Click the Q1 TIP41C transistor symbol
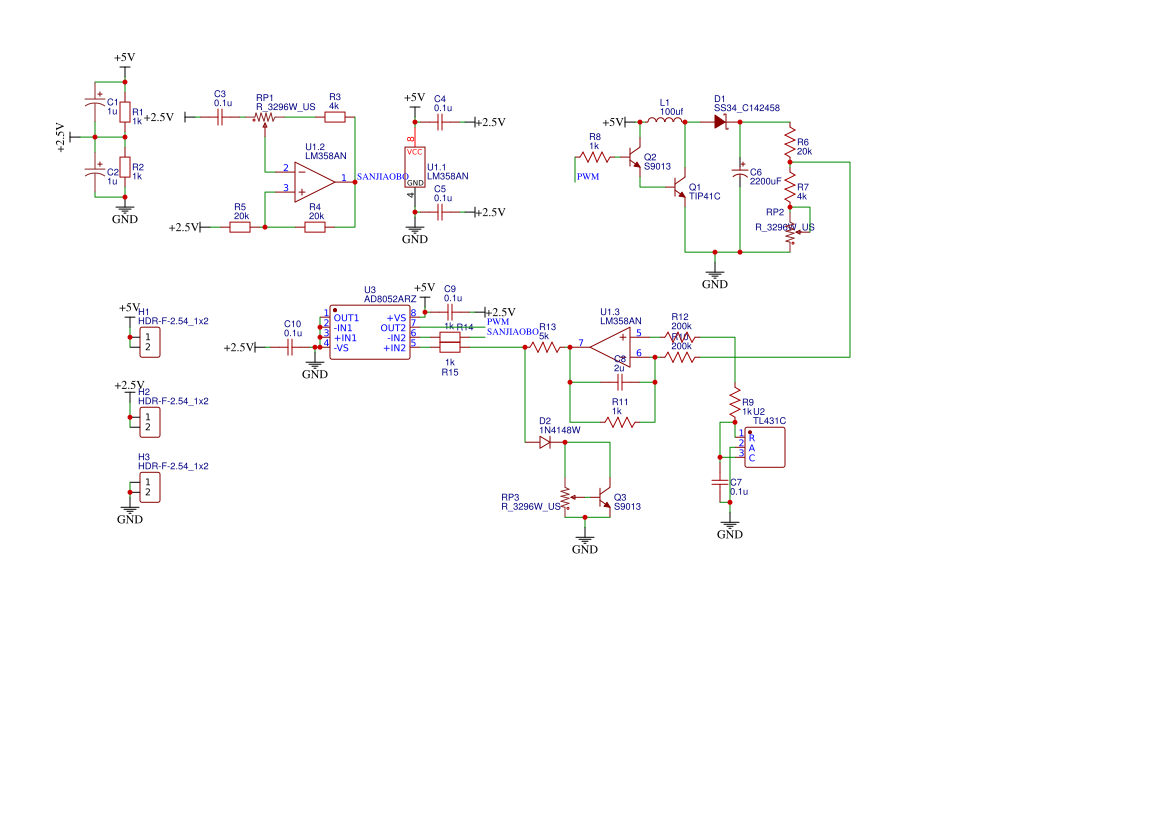The image size is (1169, 828). (x=679, y=187)
